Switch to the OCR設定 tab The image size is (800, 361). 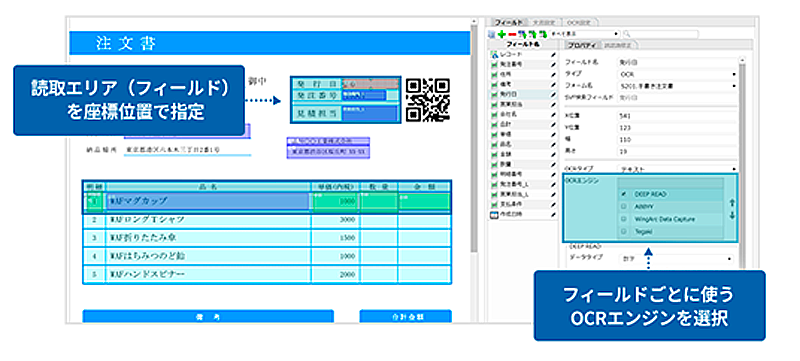[580, 22]
